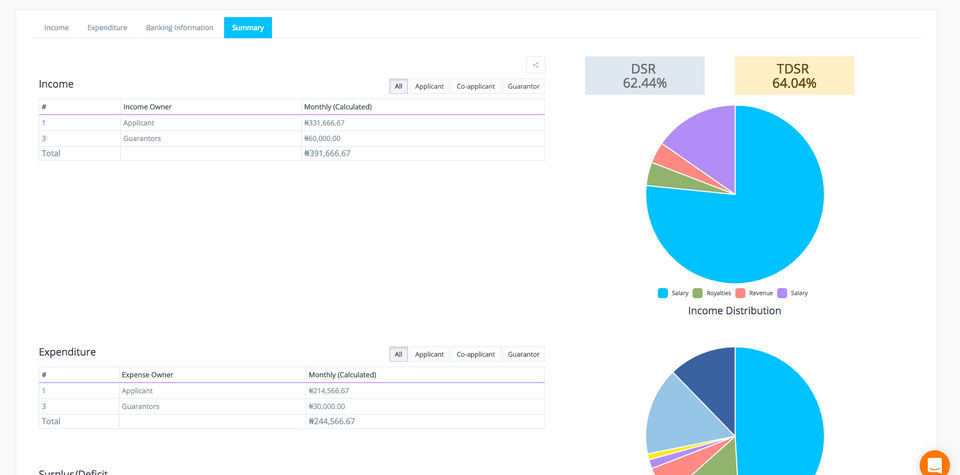Viewport: 960px width, 475px height.
Task: Click Guarantors row in Expenditure table
Action: click(x=291, y=407)
